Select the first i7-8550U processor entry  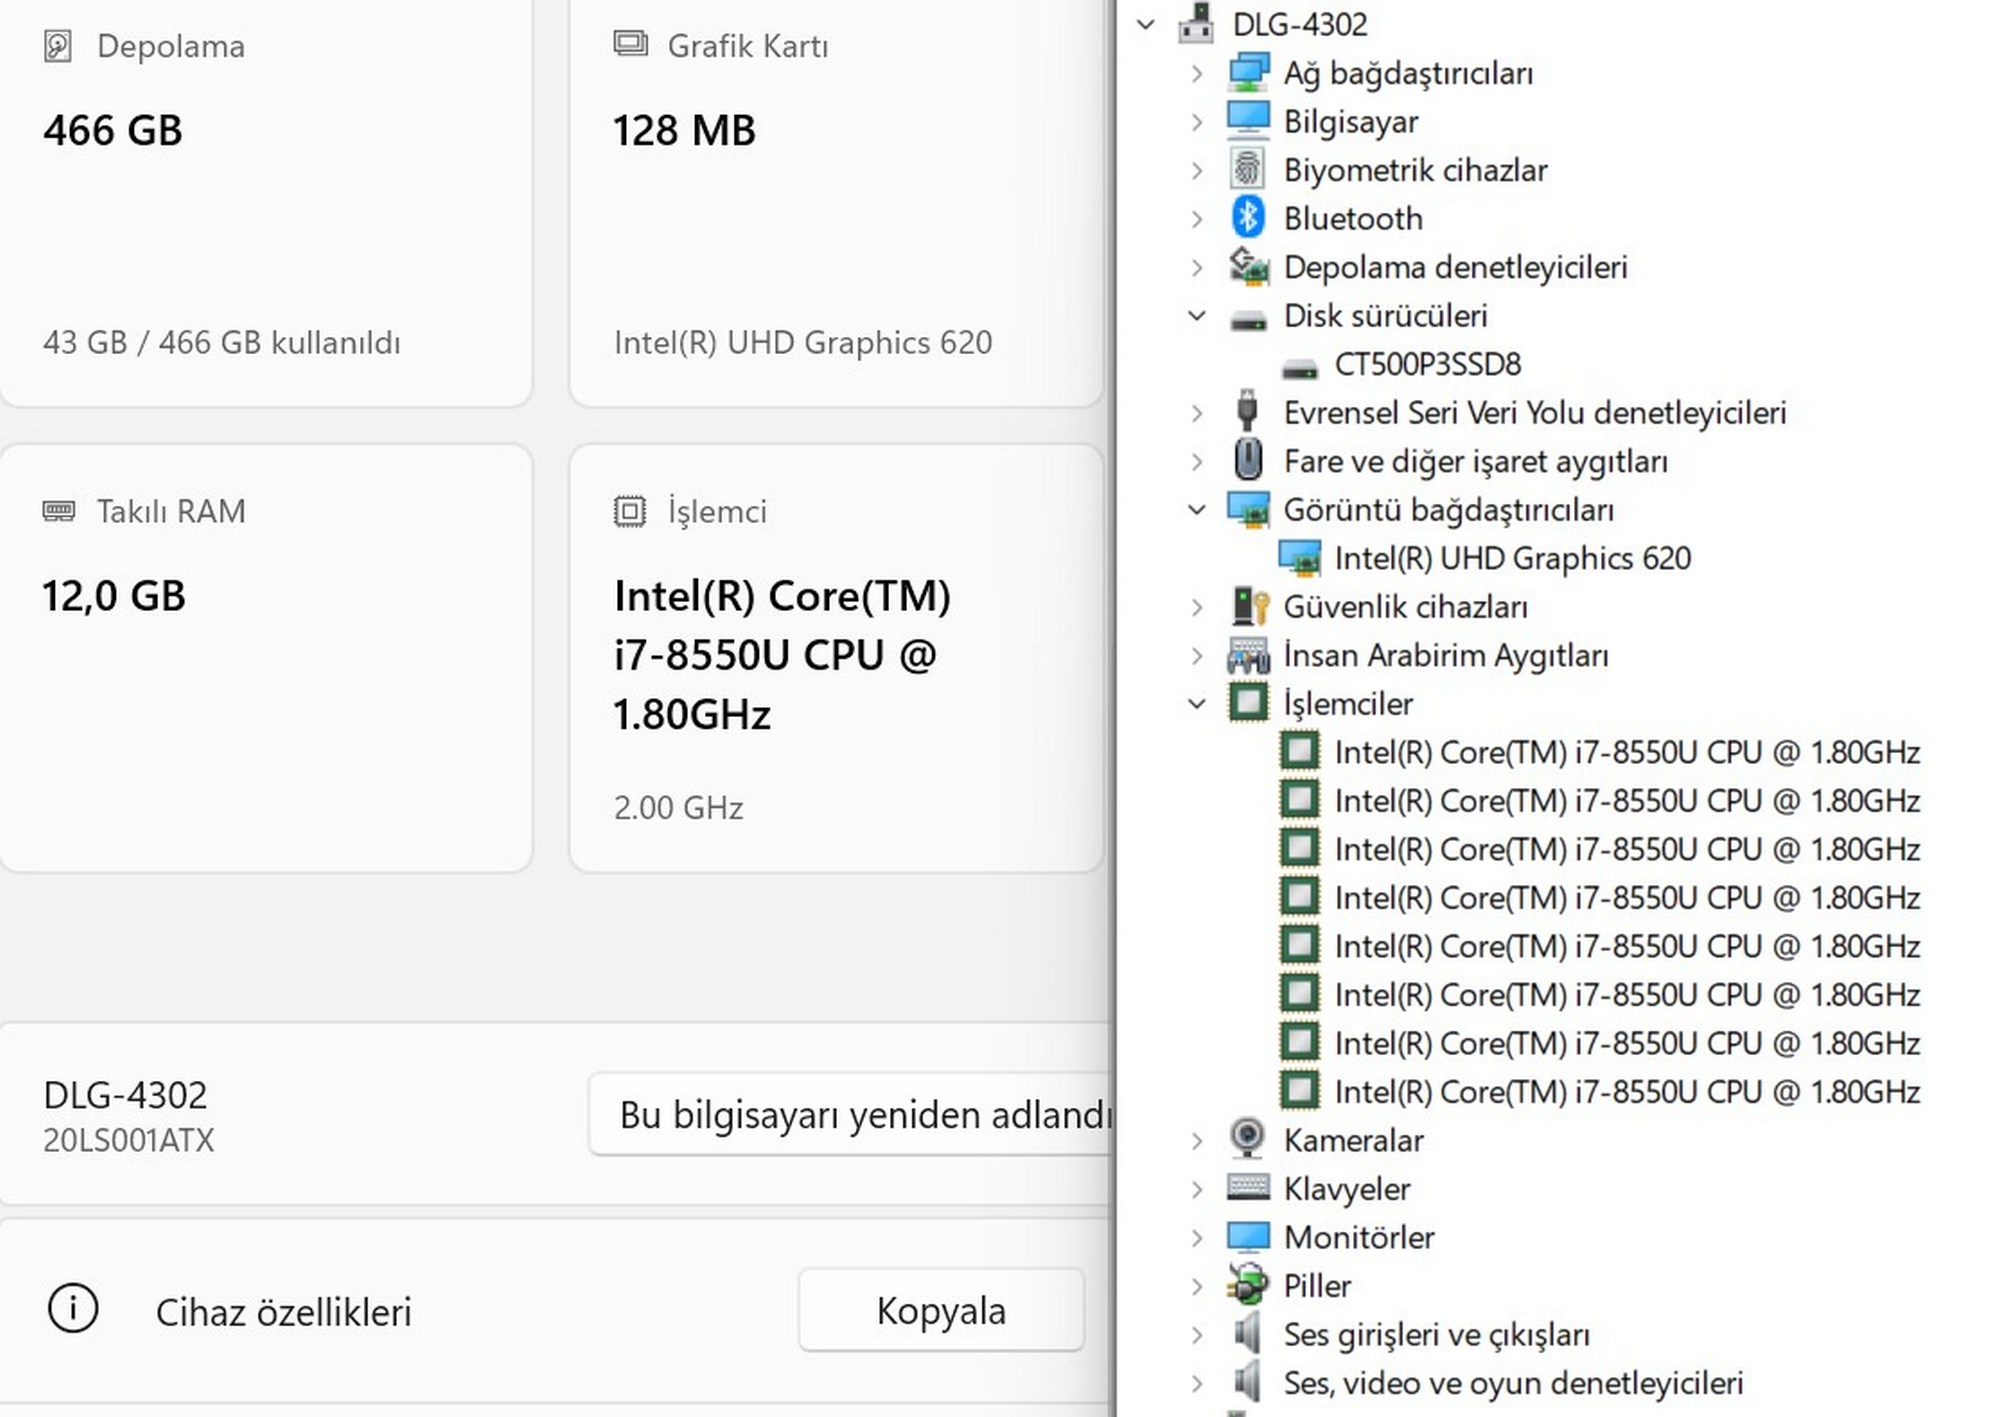[1626, 752]
